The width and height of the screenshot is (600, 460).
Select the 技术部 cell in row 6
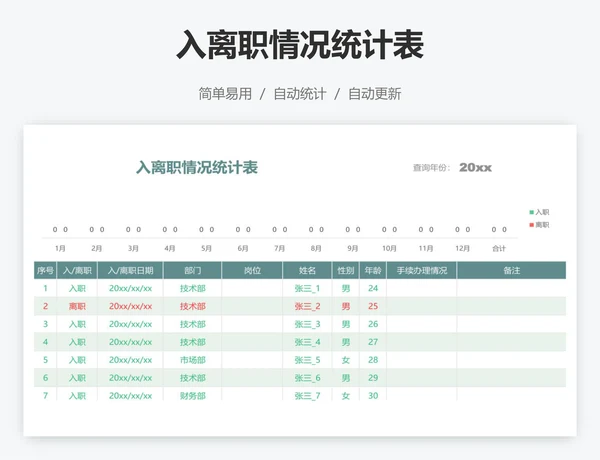(x=192, y=378)
